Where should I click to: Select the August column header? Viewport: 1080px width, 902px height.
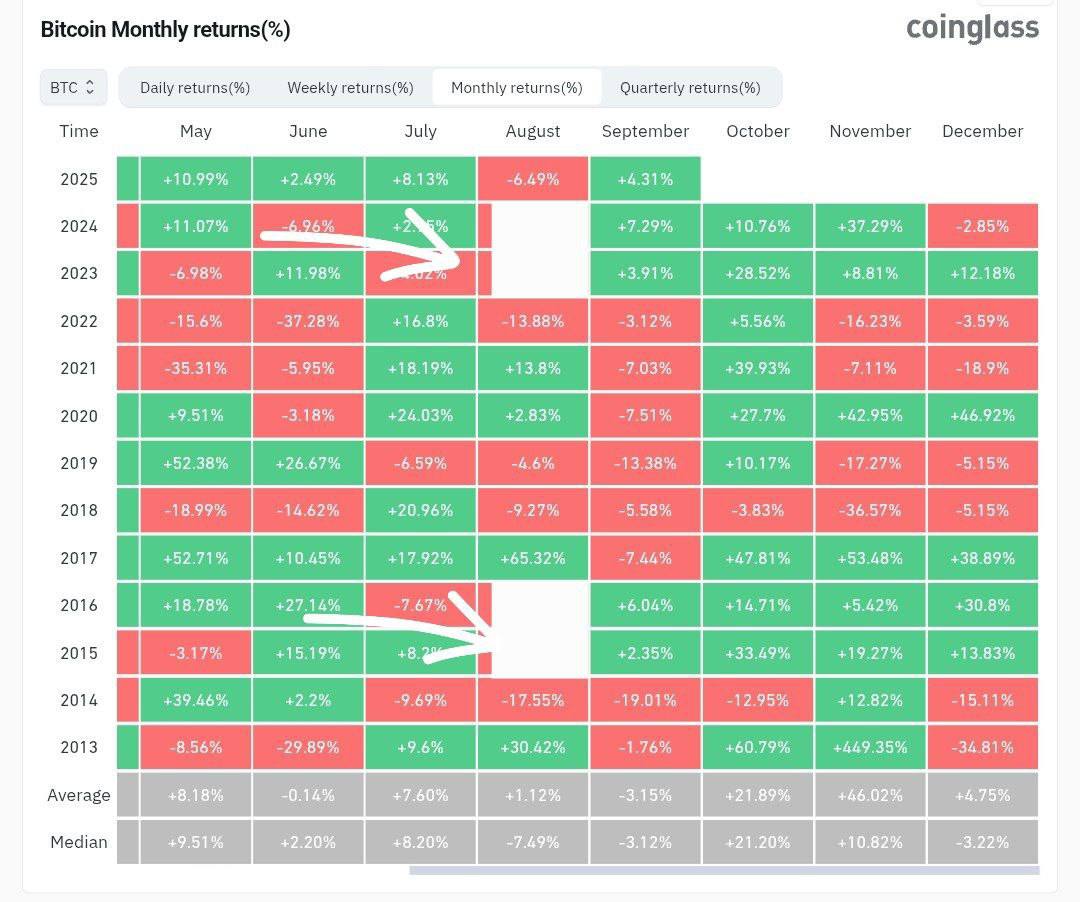click(533, 131)
